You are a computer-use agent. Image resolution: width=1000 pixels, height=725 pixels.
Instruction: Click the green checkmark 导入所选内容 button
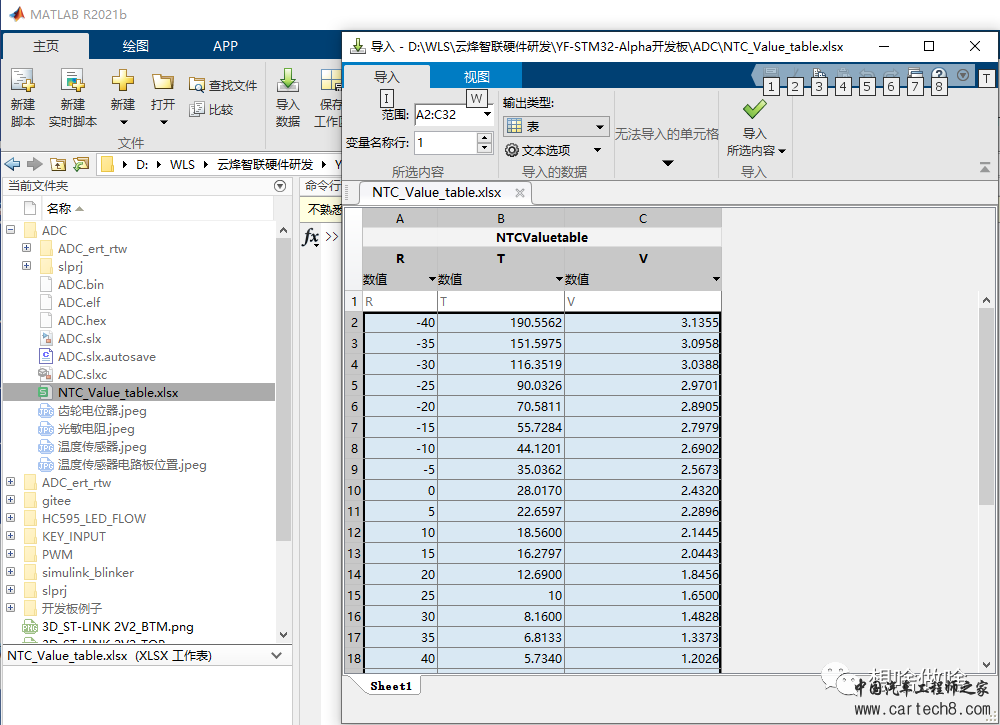coord(754,109)
